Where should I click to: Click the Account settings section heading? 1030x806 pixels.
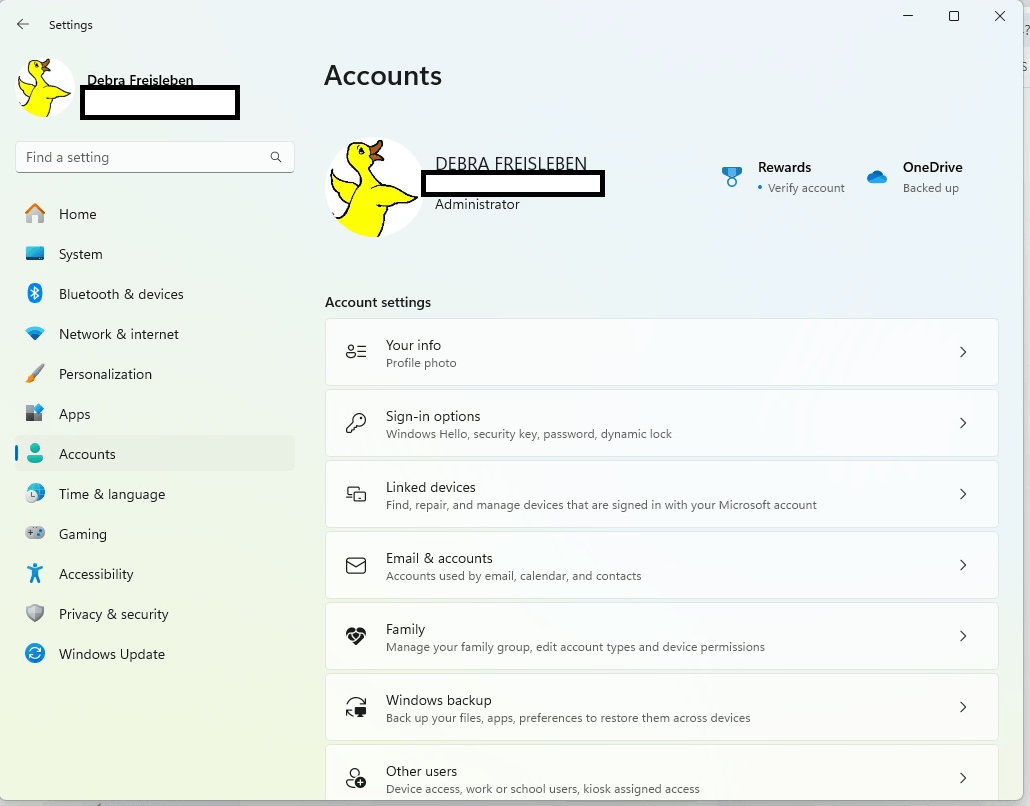378,302
